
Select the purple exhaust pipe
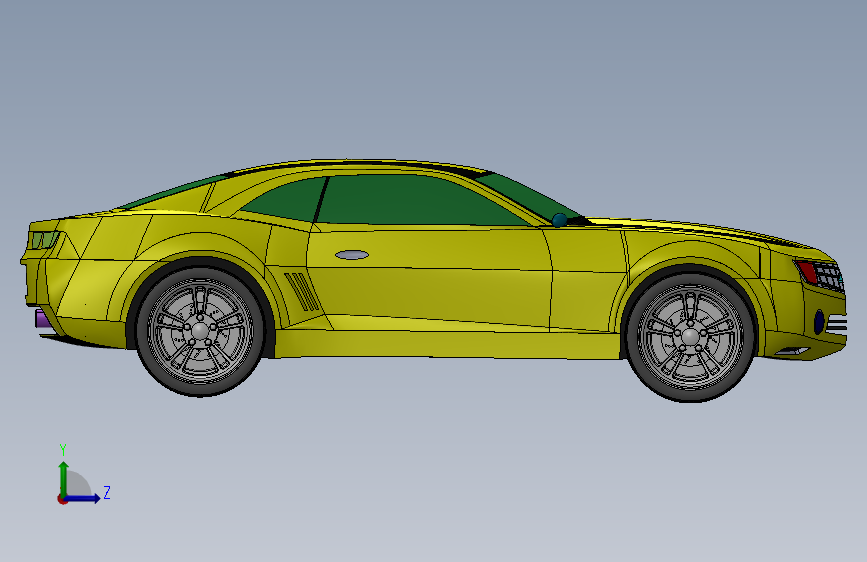(42, 319)
